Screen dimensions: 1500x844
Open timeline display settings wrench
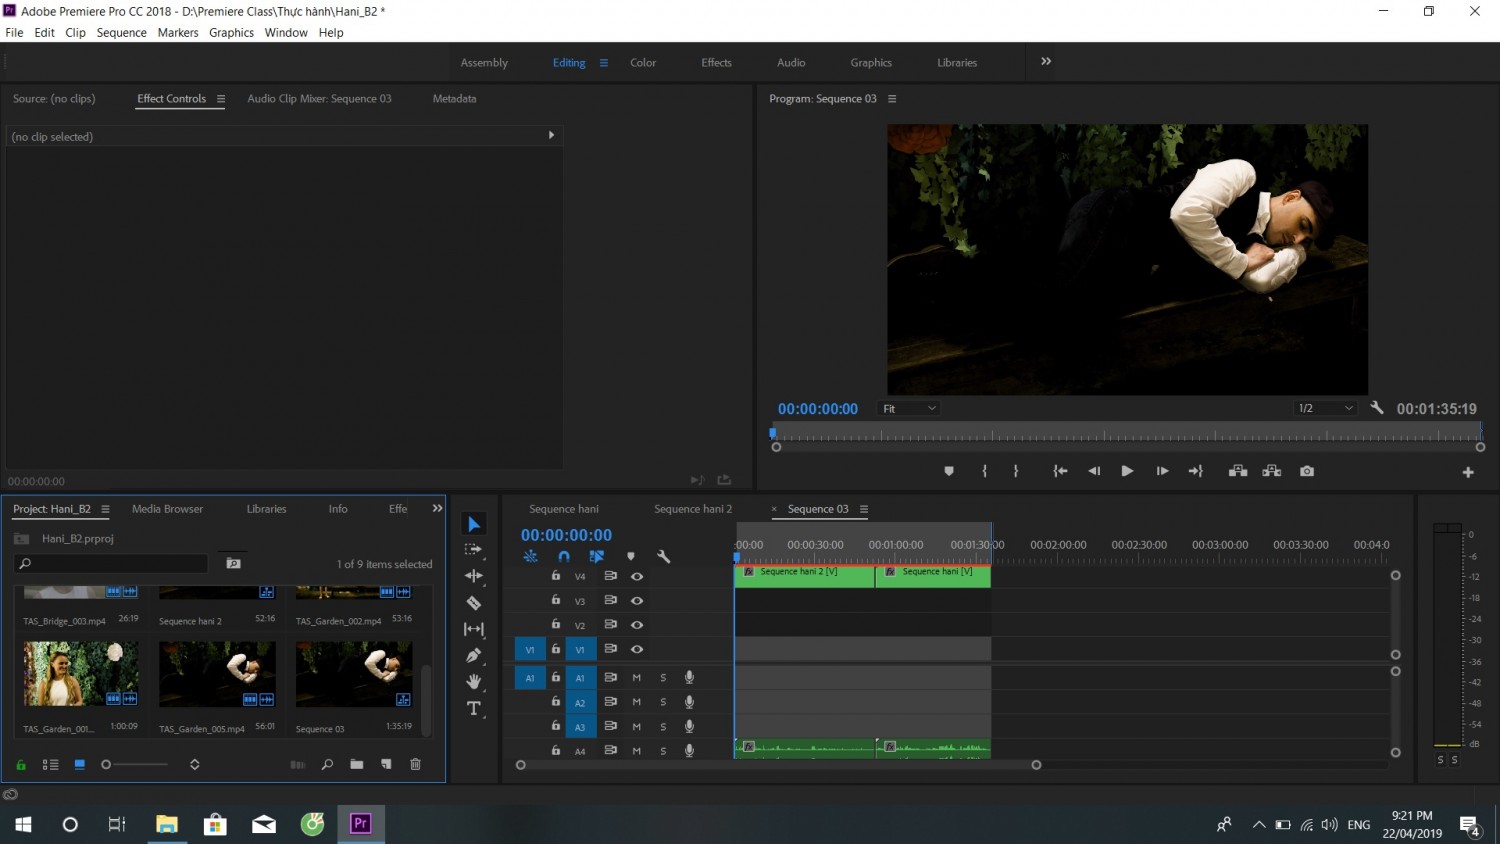tap(663, 556)
